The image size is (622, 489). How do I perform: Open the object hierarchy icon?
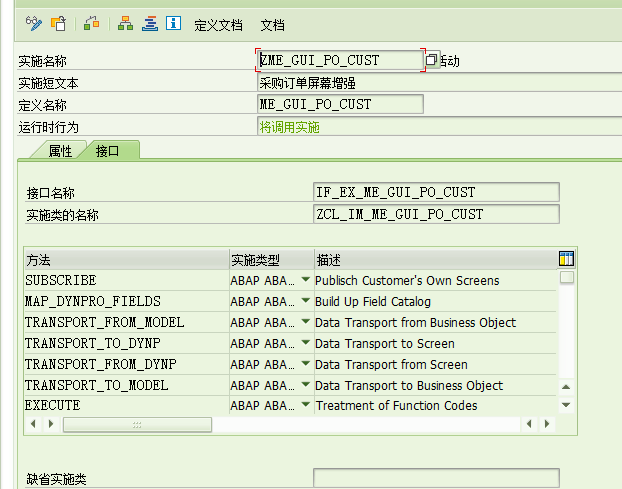tap(125, 23)
